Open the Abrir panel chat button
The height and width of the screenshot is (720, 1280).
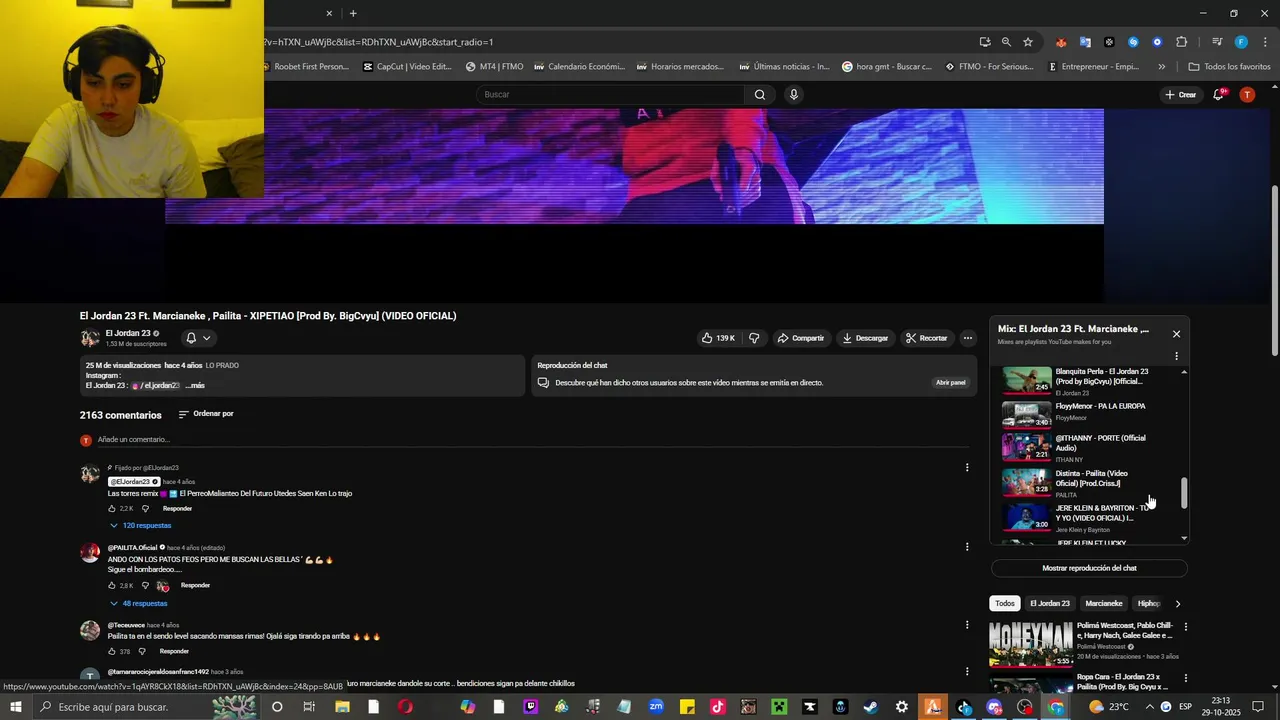point(951,383)
